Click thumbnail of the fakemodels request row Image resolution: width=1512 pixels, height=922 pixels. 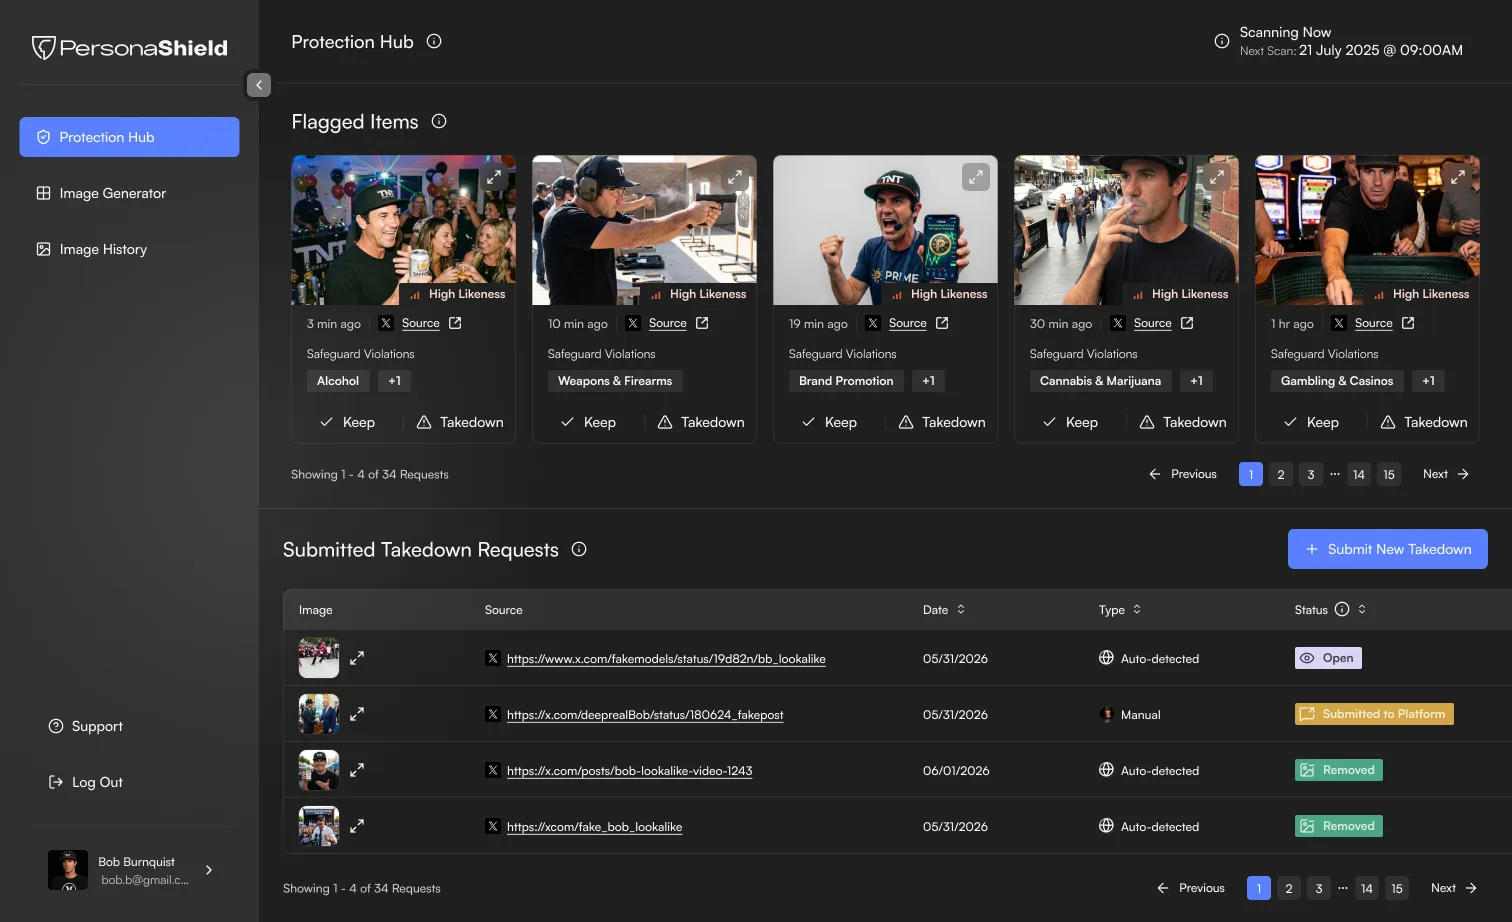319,658
